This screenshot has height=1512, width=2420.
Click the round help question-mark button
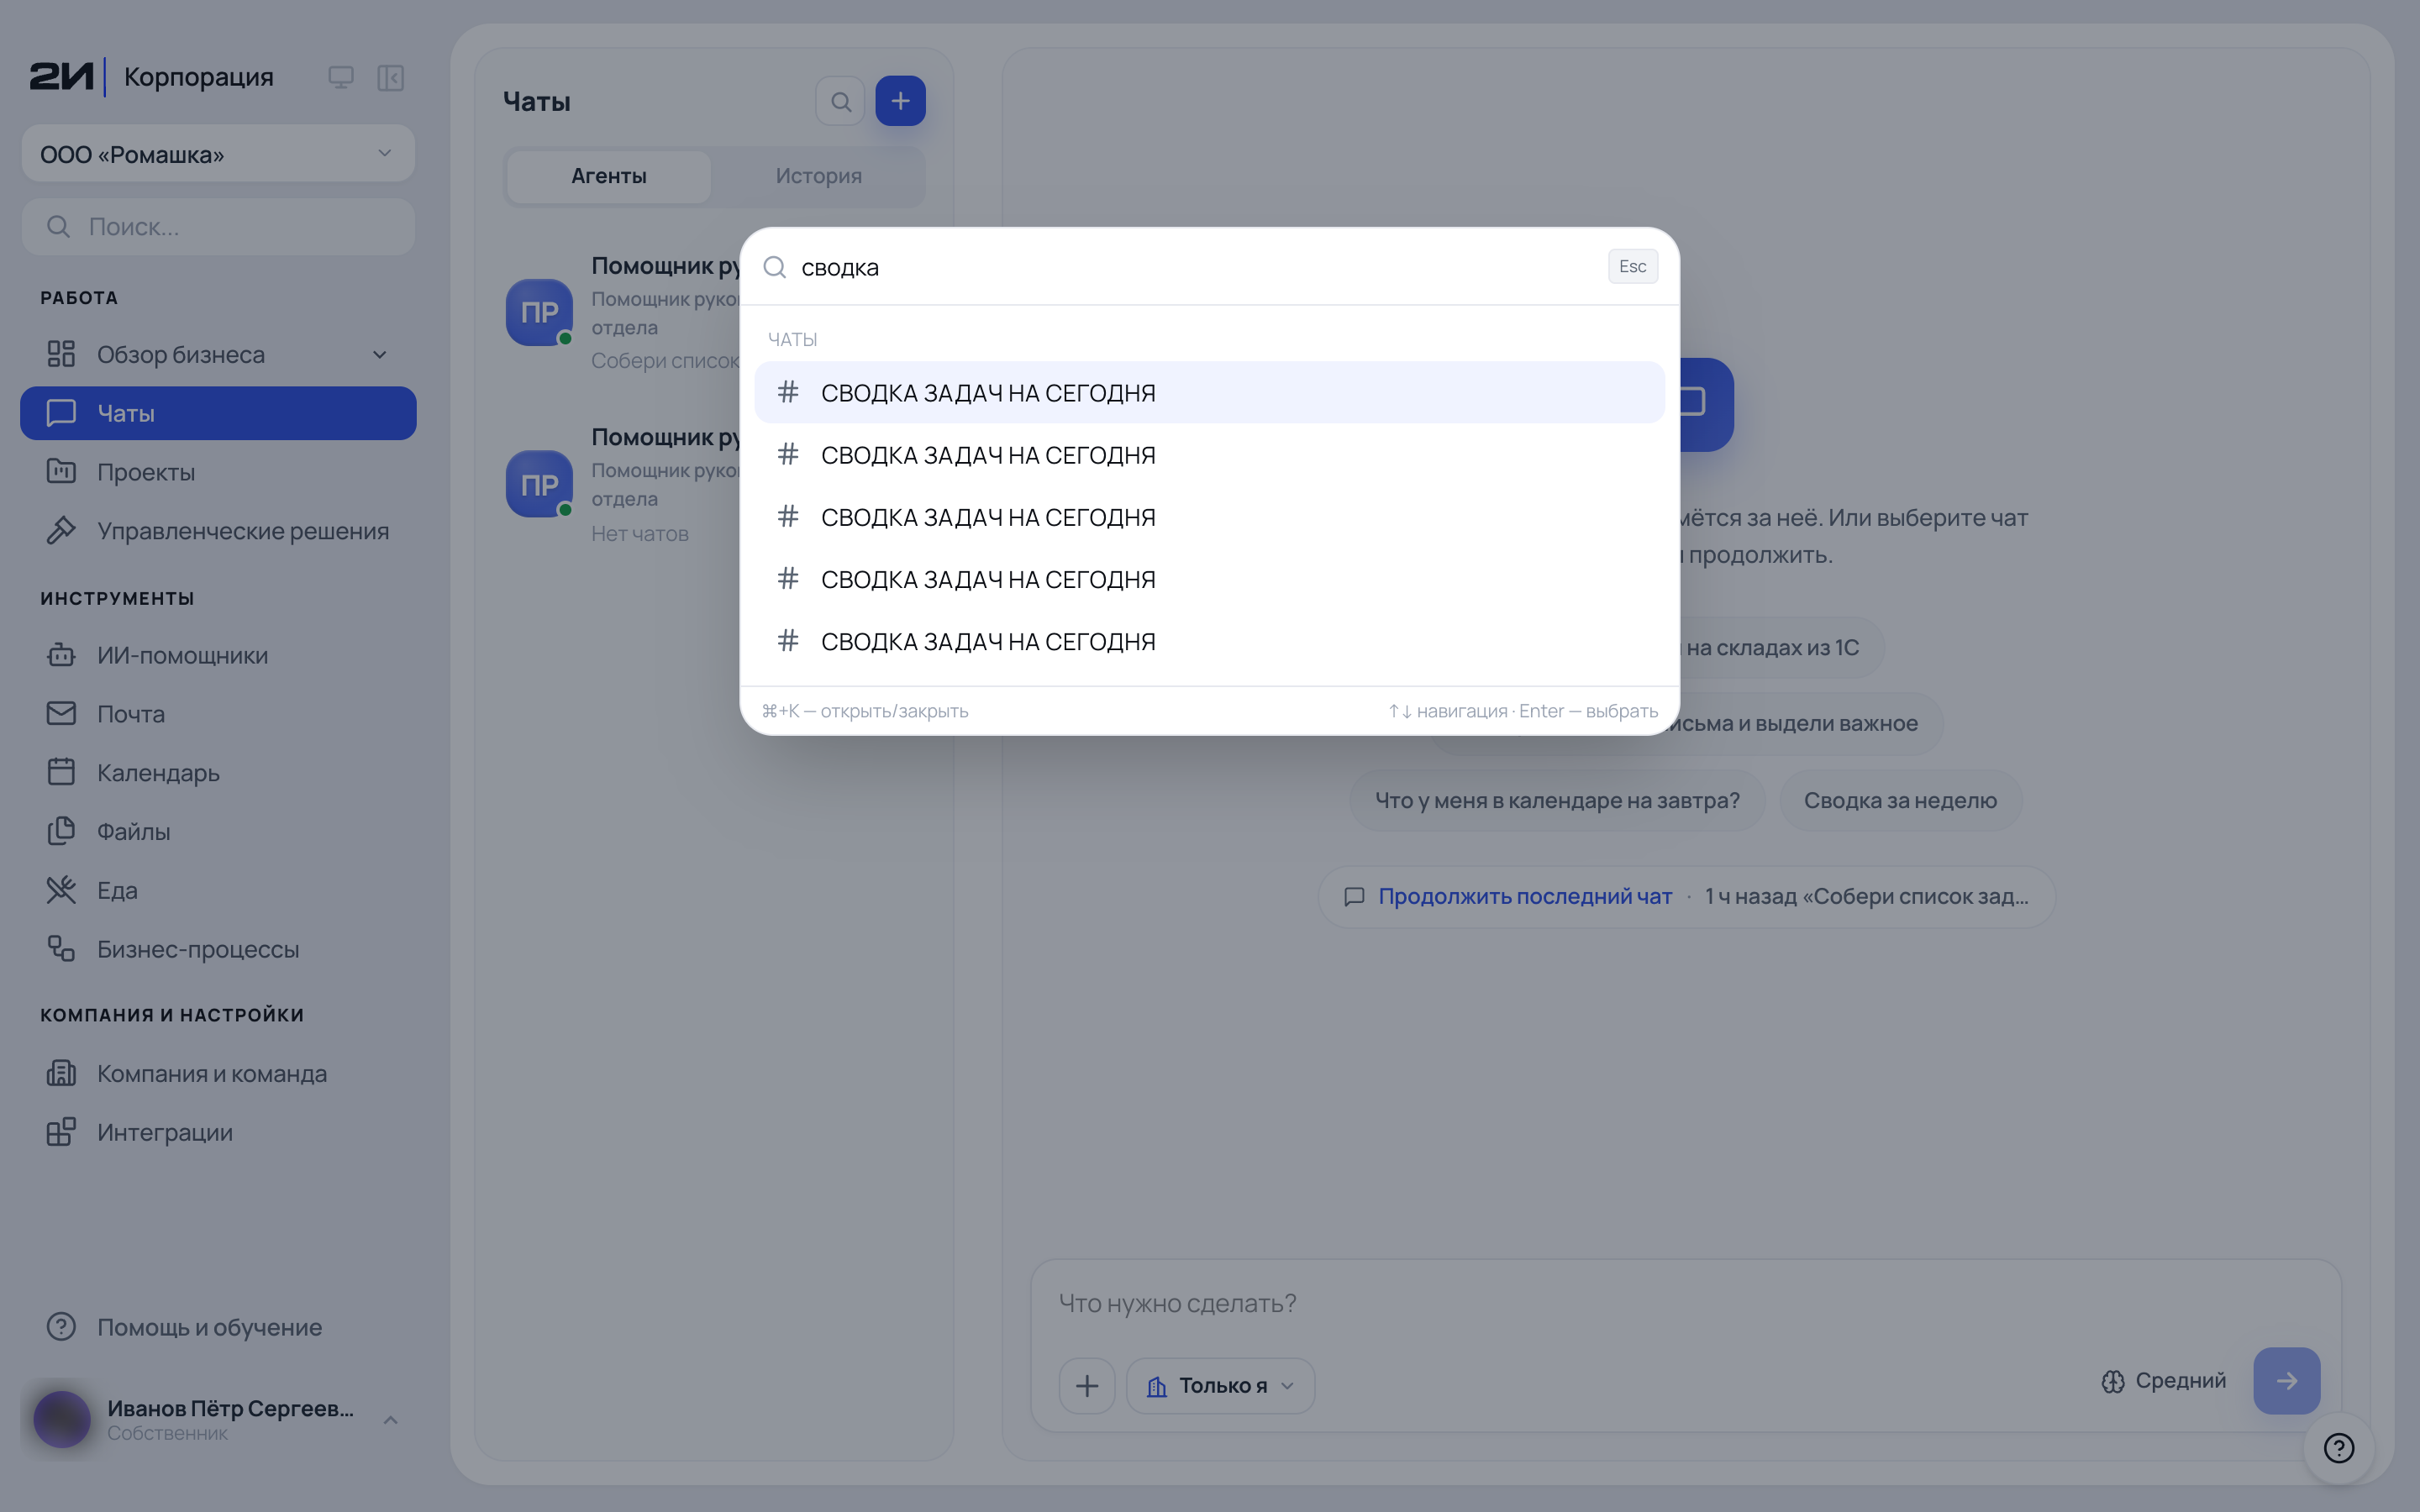tap(2339, 1448)
